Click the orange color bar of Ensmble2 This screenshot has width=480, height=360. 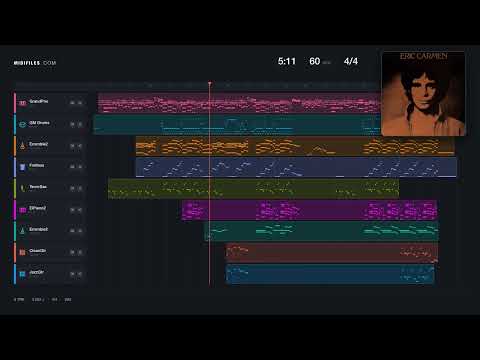[15, 146]
